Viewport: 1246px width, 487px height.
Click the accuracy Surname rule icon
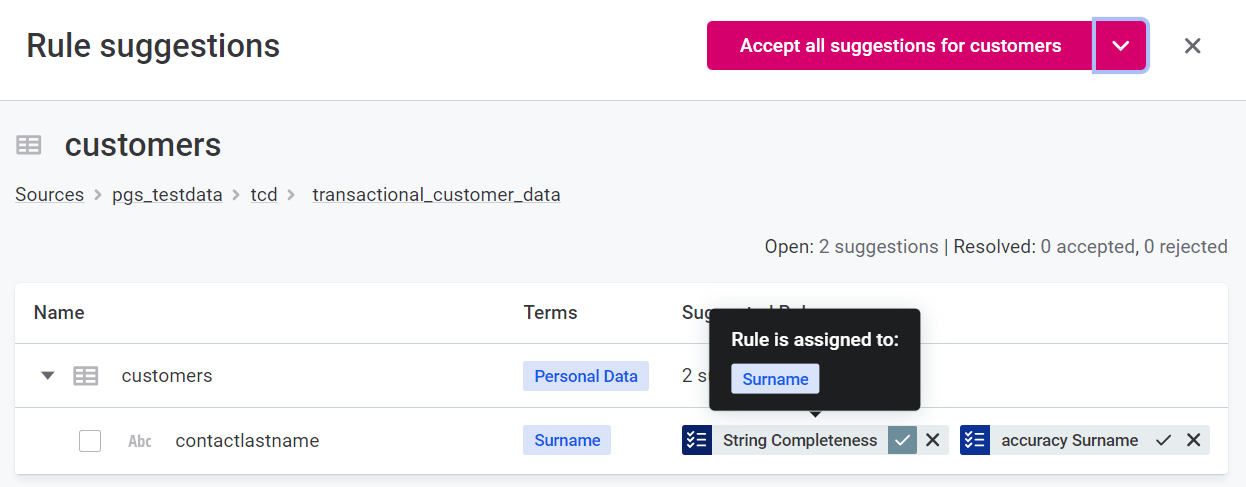pyautogui.click(x=975, y=440)
